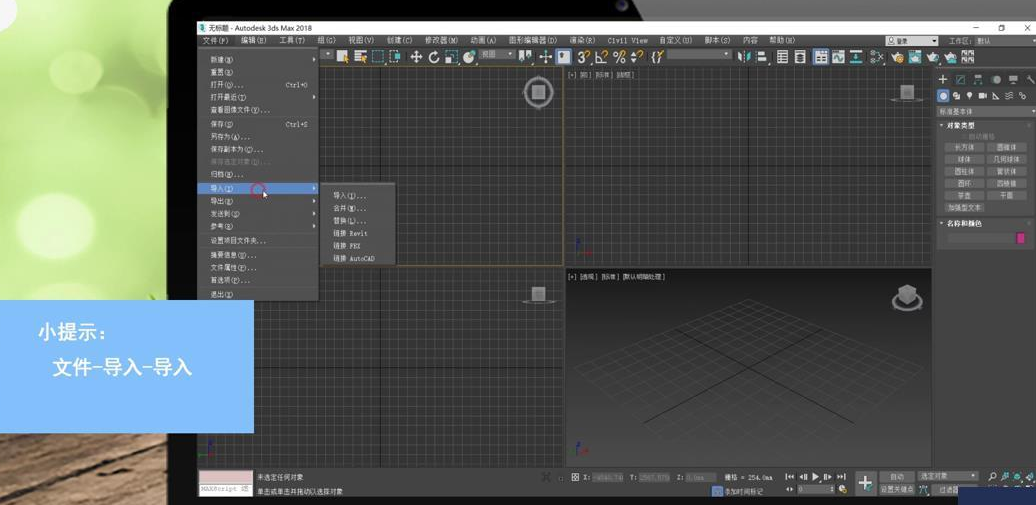Click the 茶壶 object button
This screenshot has height=505, width=1036.
click(x=964, y=196)
